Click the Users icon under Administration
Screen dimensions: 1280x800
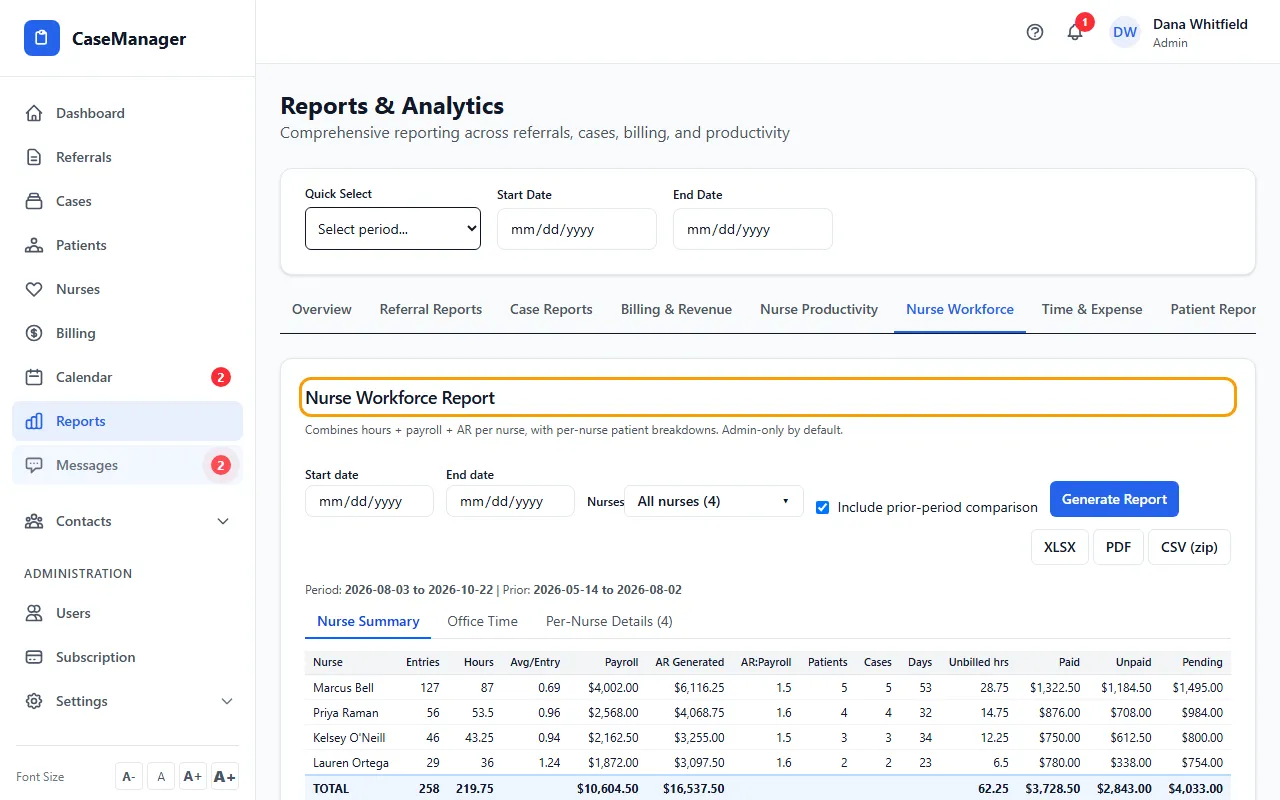(x=34, y=613)
